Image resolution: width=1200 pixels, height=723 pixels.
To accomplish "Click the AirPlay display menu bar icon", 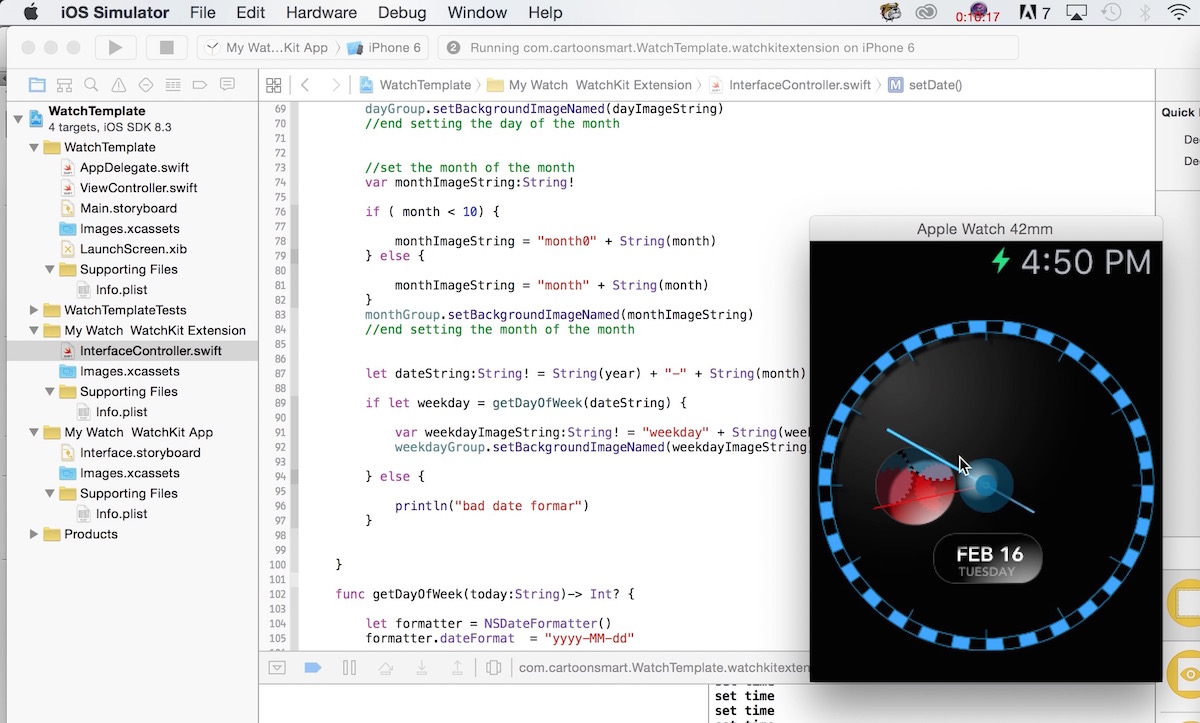I will point(1076,12).
